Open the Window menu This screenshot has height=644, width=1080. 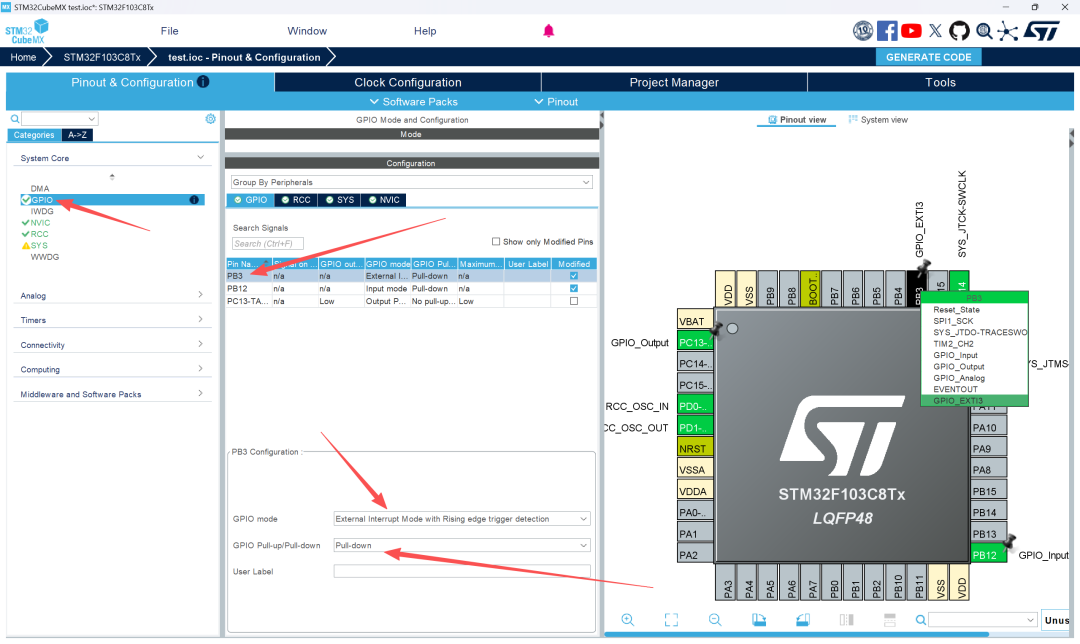tap(307, 31)
